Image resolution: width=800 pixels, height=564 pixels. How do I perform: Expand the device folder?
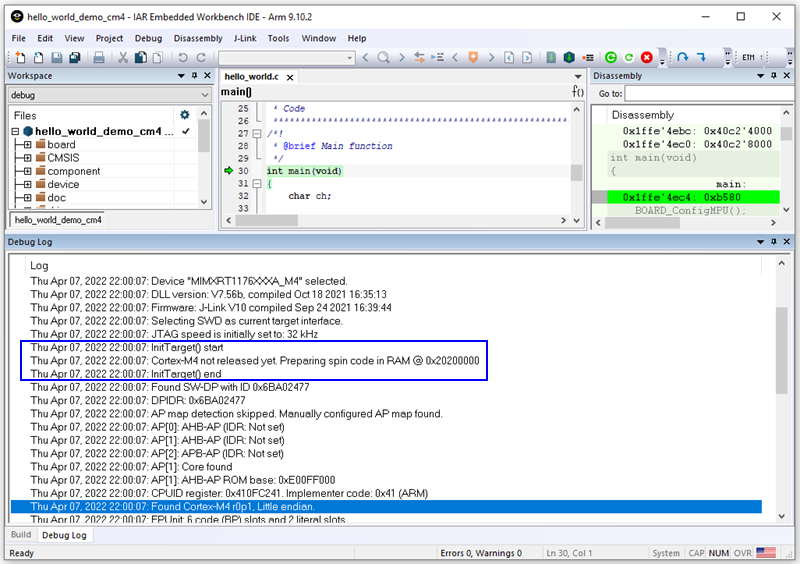(x=28, y=184)
